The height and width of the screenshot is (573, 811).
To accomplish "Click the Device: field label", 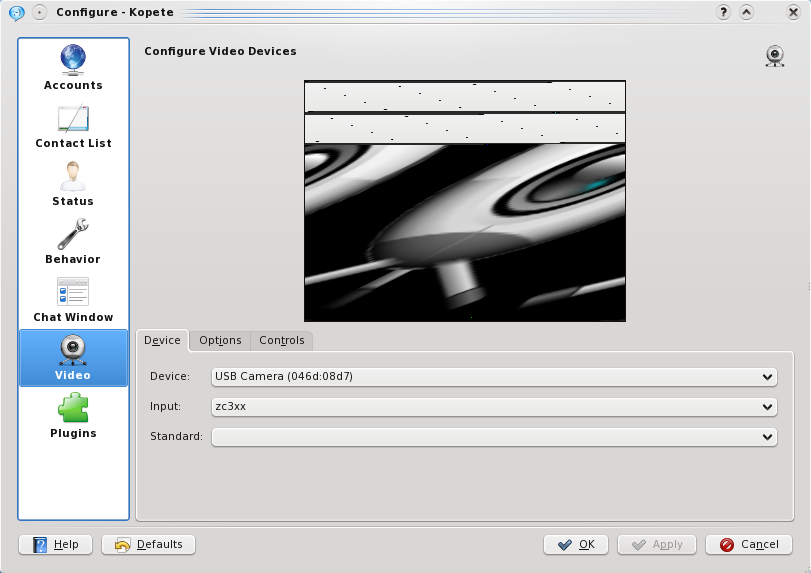I will click(x=170, y=376).
